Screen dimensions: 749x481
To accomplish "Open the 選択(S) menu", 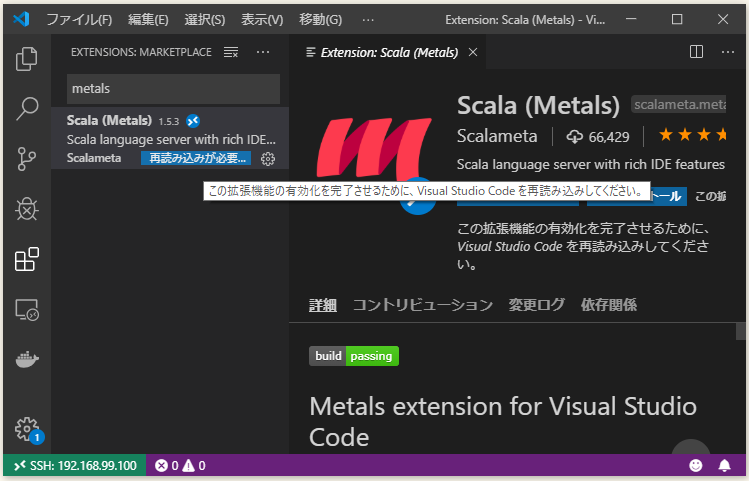I will click(204, 20).
